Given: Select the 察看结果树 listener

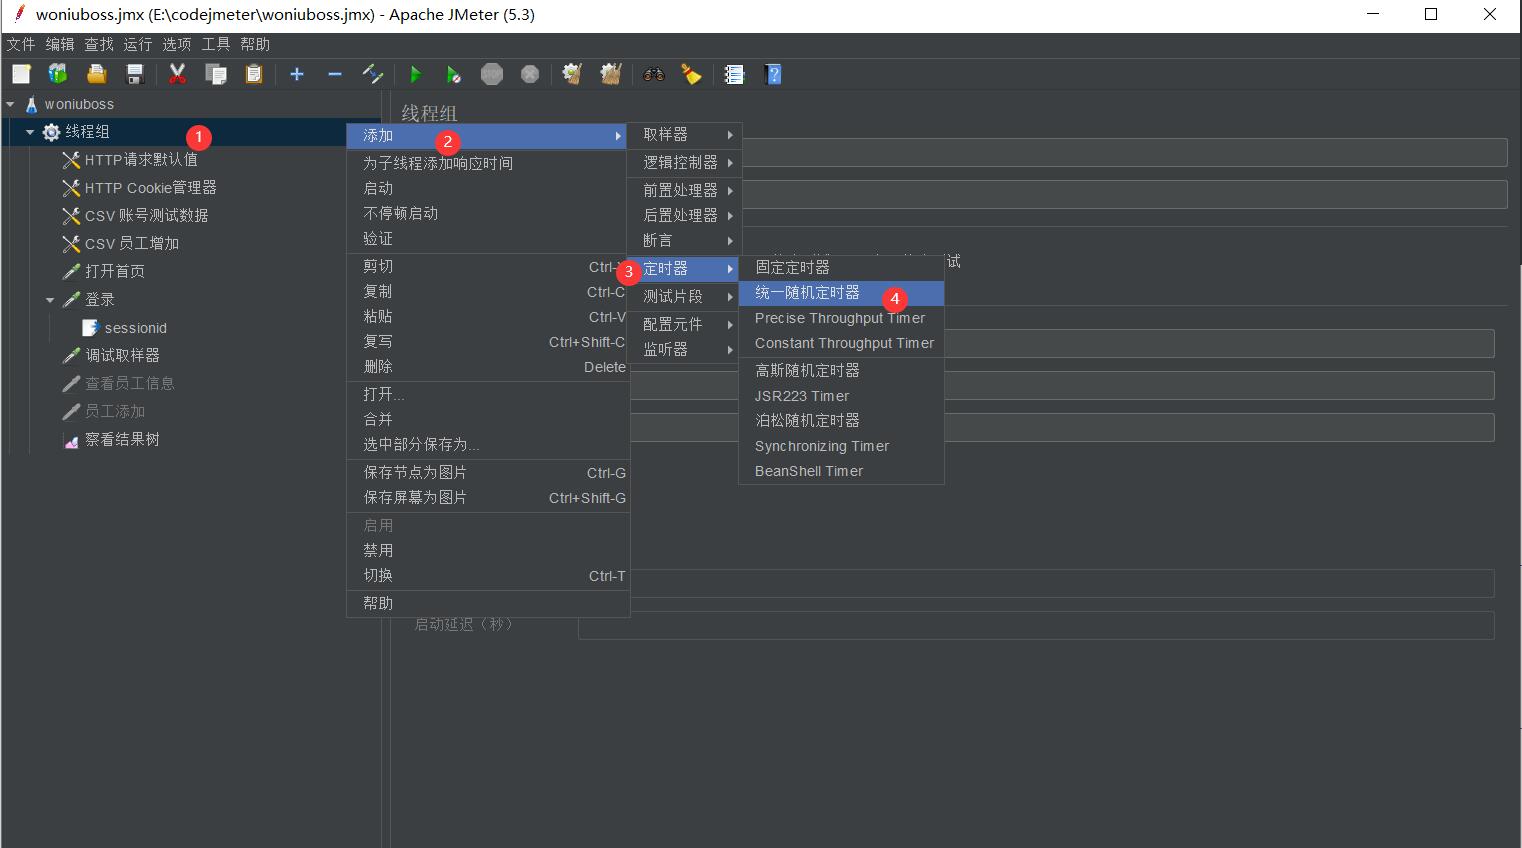Looking at the screenshot, I should (x=122, y=440).
